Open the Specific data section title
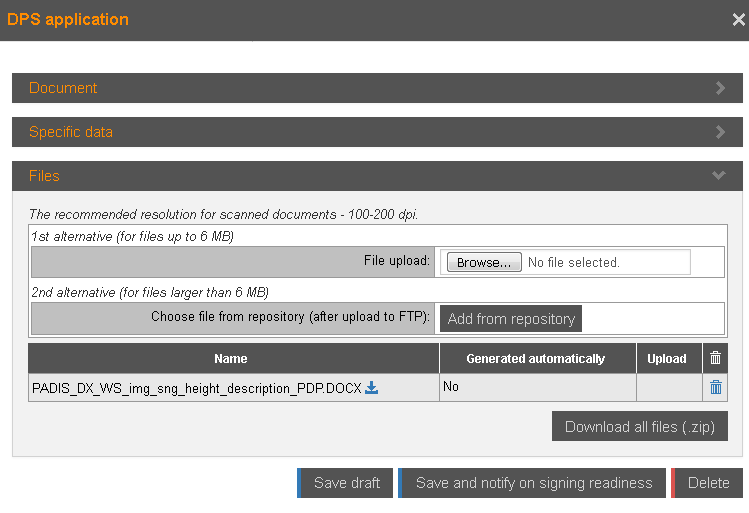The height and width of the screenshot is (513, 749). tap(70, 132)
